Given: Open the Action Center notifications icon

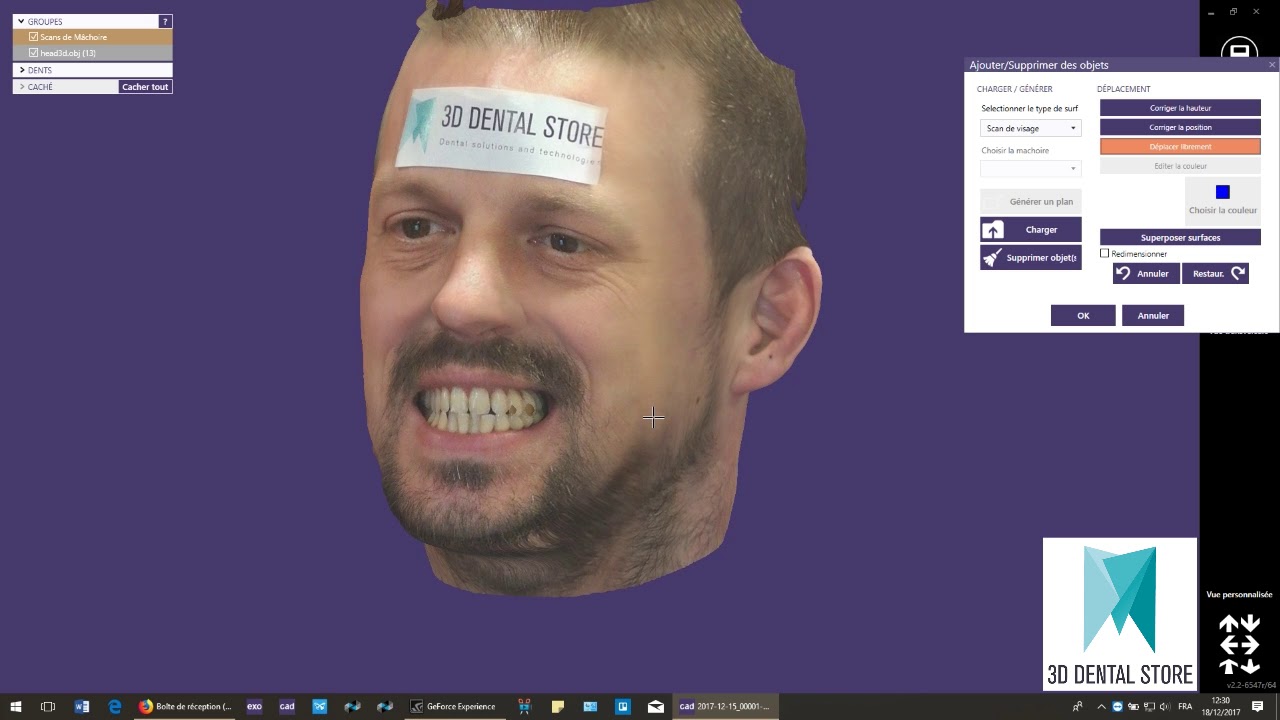Looking at the screenshot, I should point(1258,706).
